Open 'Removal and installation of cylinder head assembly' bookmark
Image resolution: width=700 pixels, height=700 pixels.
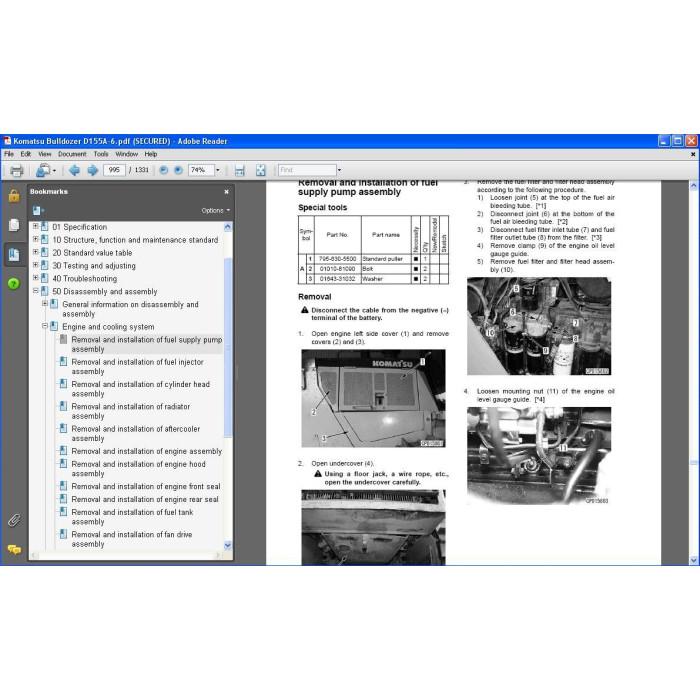[x=141, y=389]
